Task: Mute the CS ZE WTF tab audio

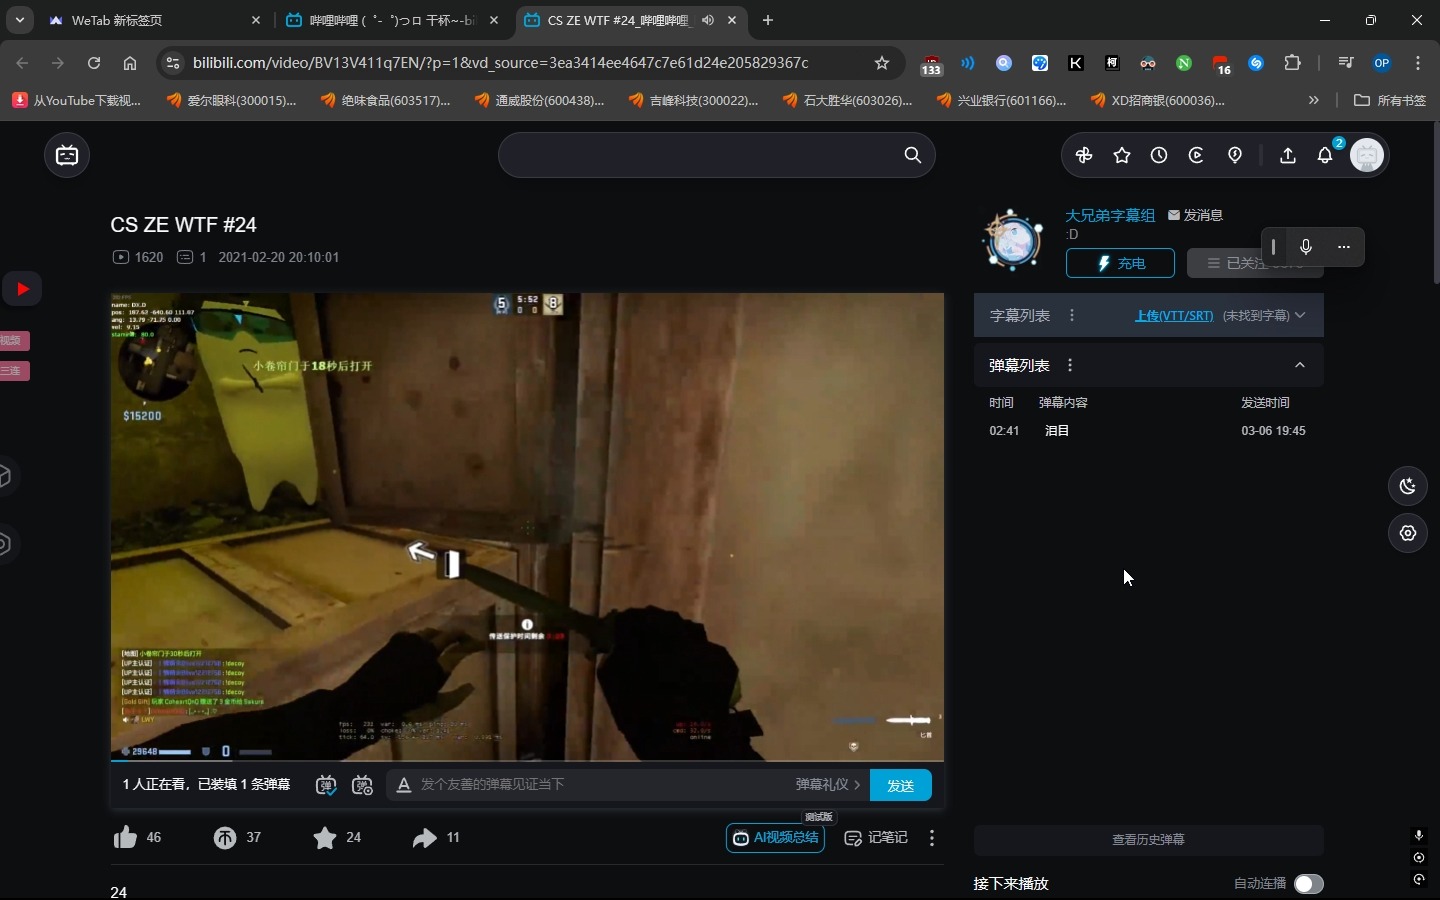Action: (708, 20)
